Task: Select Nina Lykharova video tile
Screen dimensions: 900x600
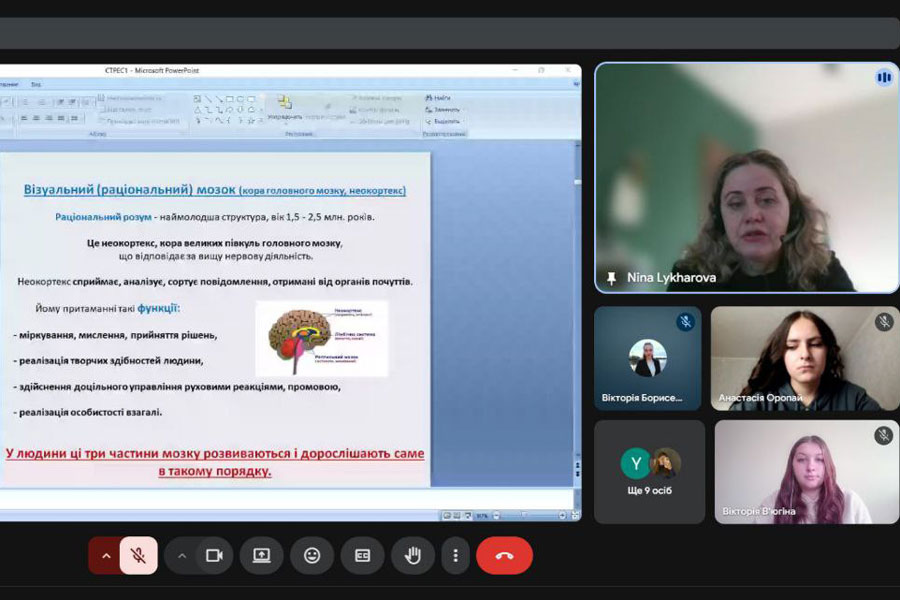Action: (x=746, y=177)
